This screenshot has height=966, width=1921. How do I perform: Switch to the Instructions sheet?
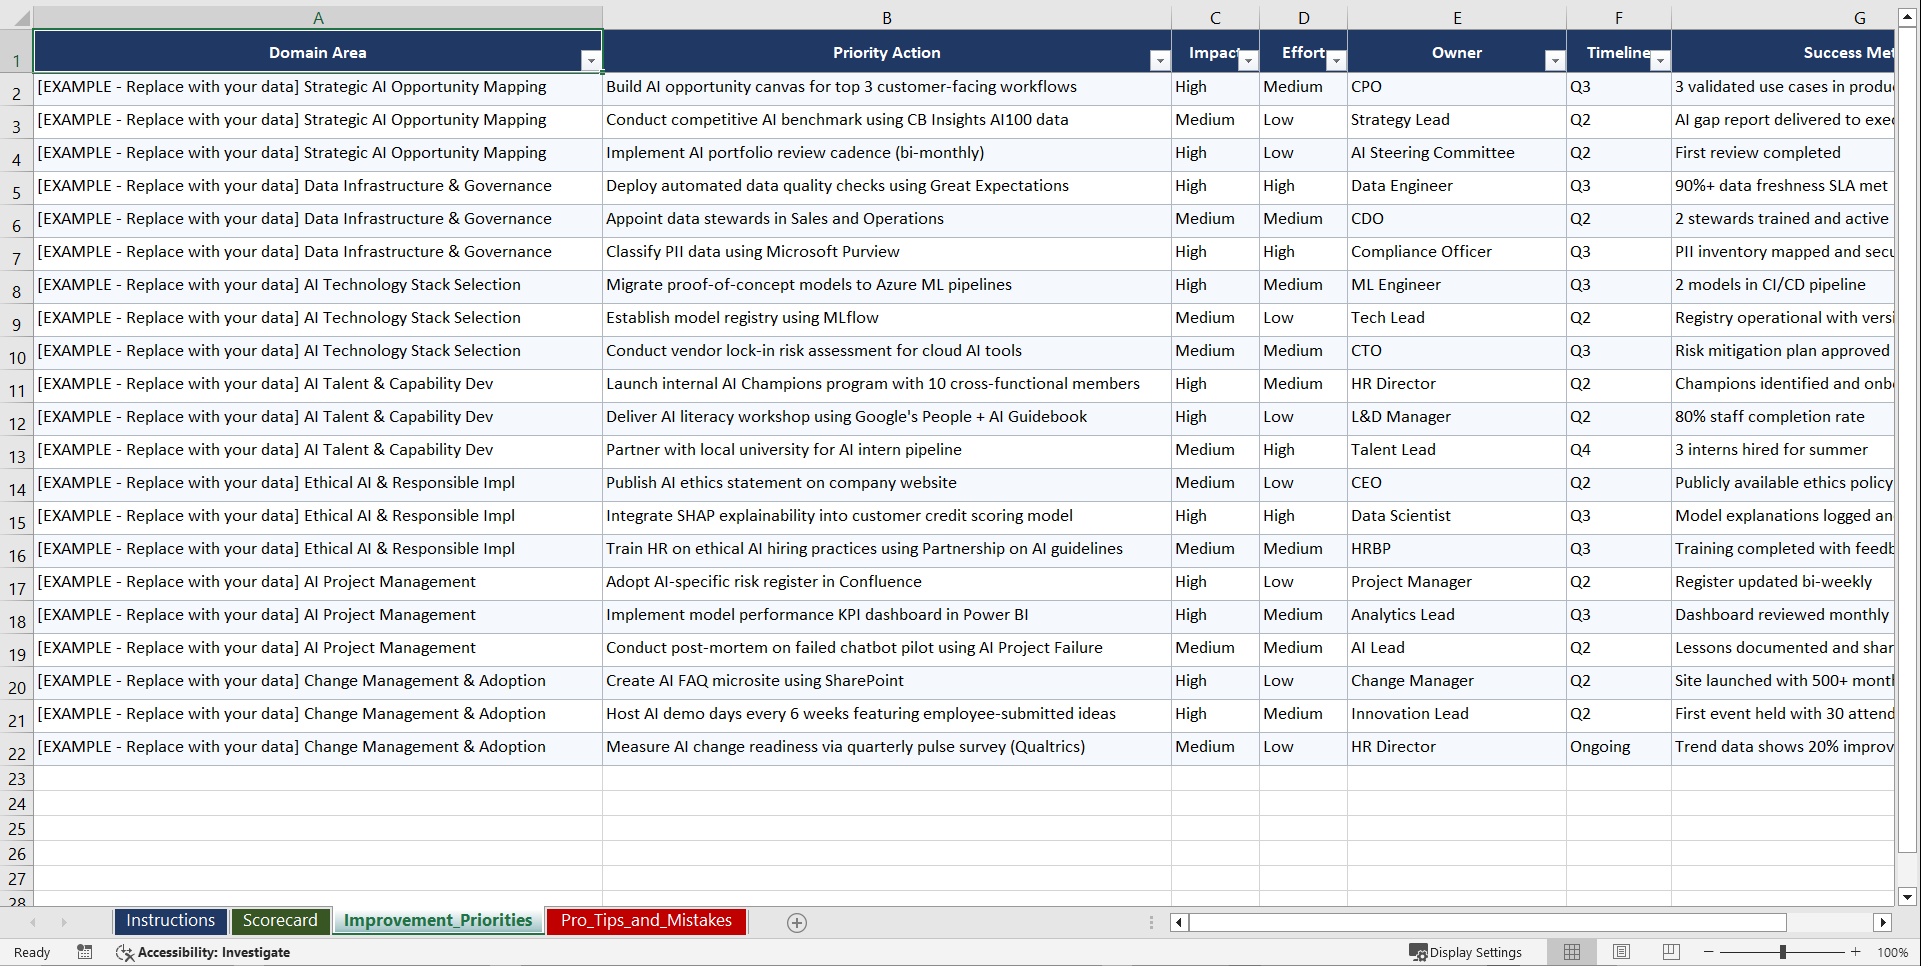click(170, 921)
